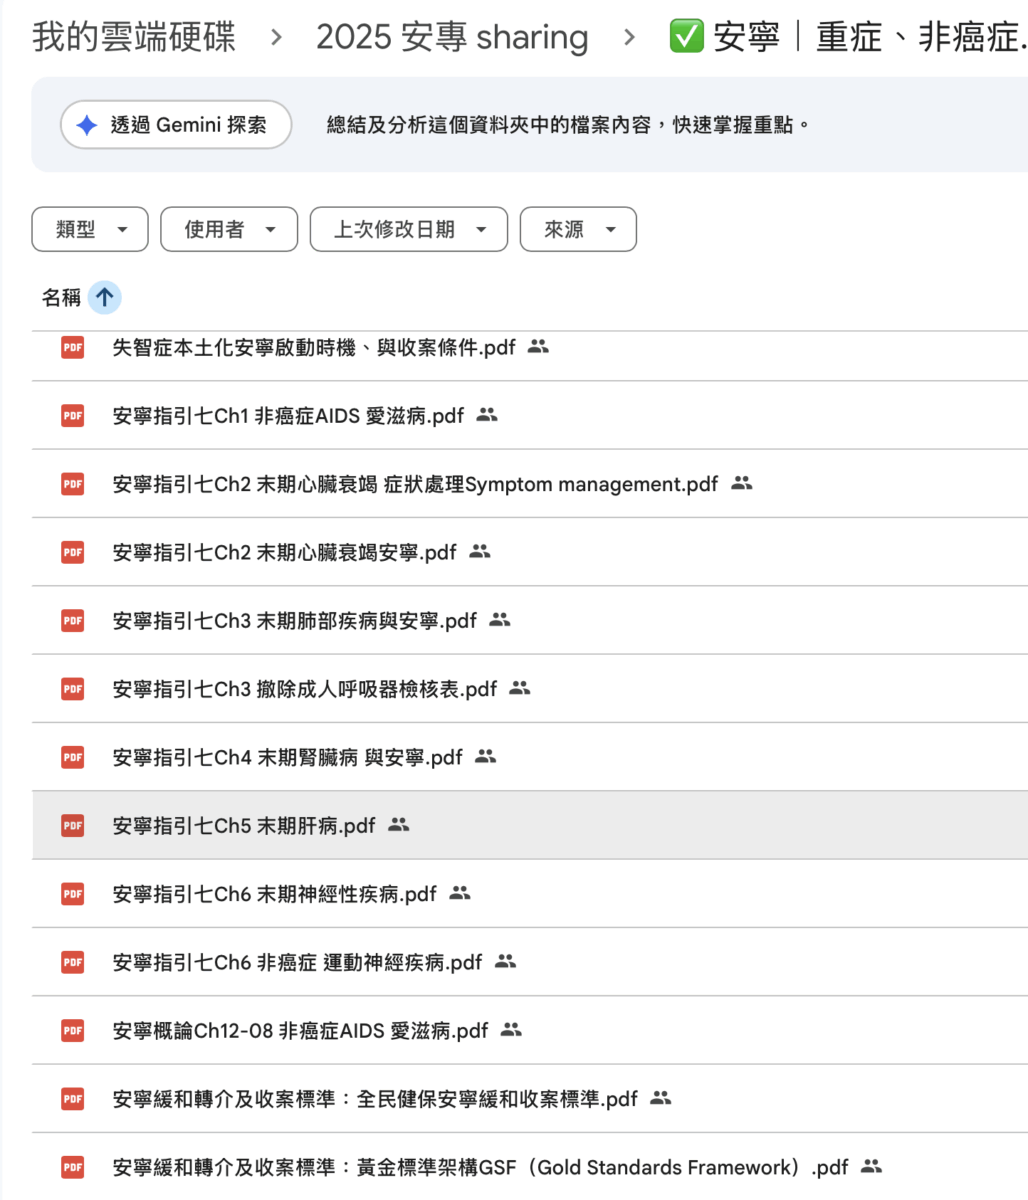1028x1200 pixels.
Task: Click PDF icon of 安寧指引七Ch3 撤除成人呼吸器檢核表
Action: 73,689
